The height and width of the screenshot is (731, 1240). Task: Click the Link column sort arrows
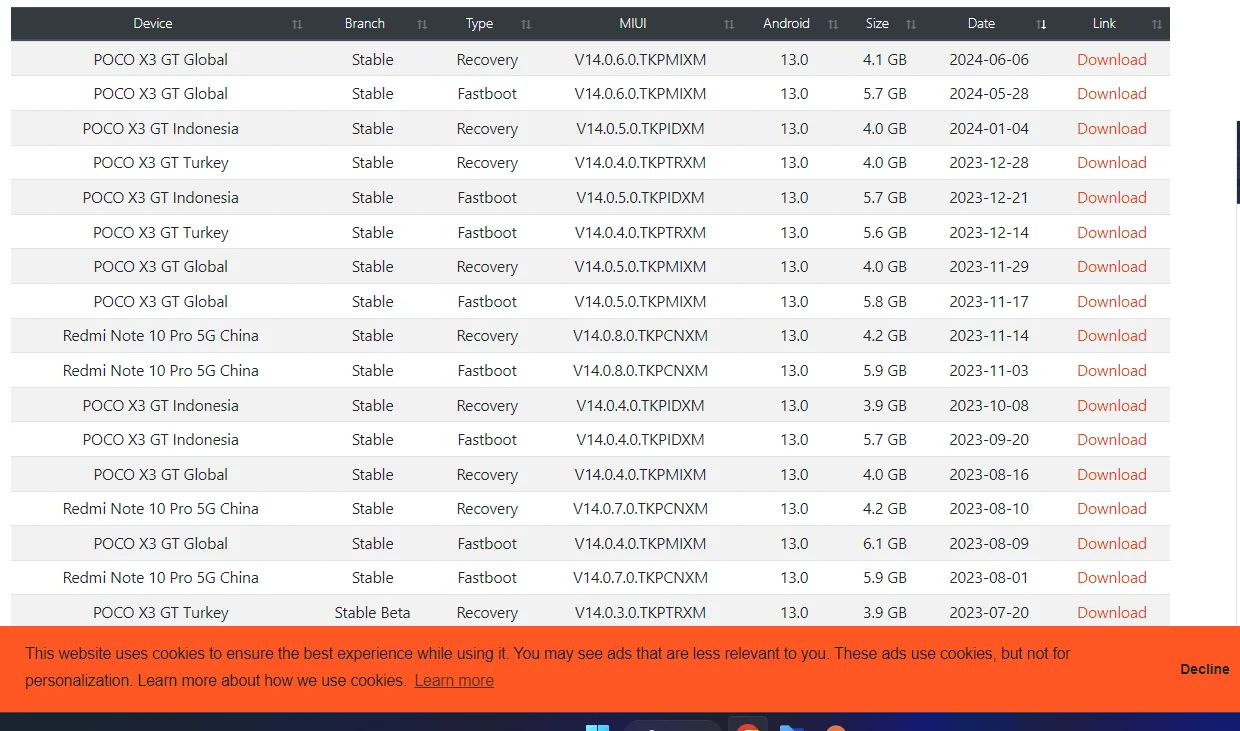click(1157, 24)
